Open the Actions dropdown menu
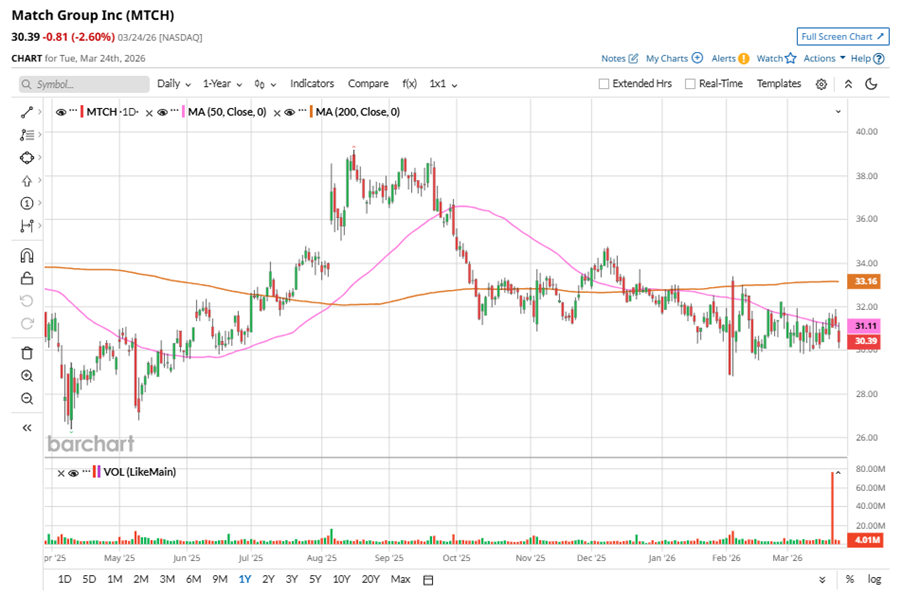The height and width of the screenshot is (597, 902). click(x=824, y=58)
